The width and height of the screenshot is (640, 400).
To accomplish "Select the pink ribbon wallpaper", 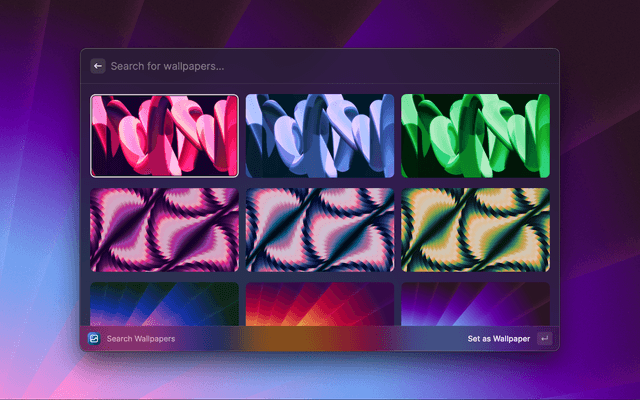I will pos(165,135).
